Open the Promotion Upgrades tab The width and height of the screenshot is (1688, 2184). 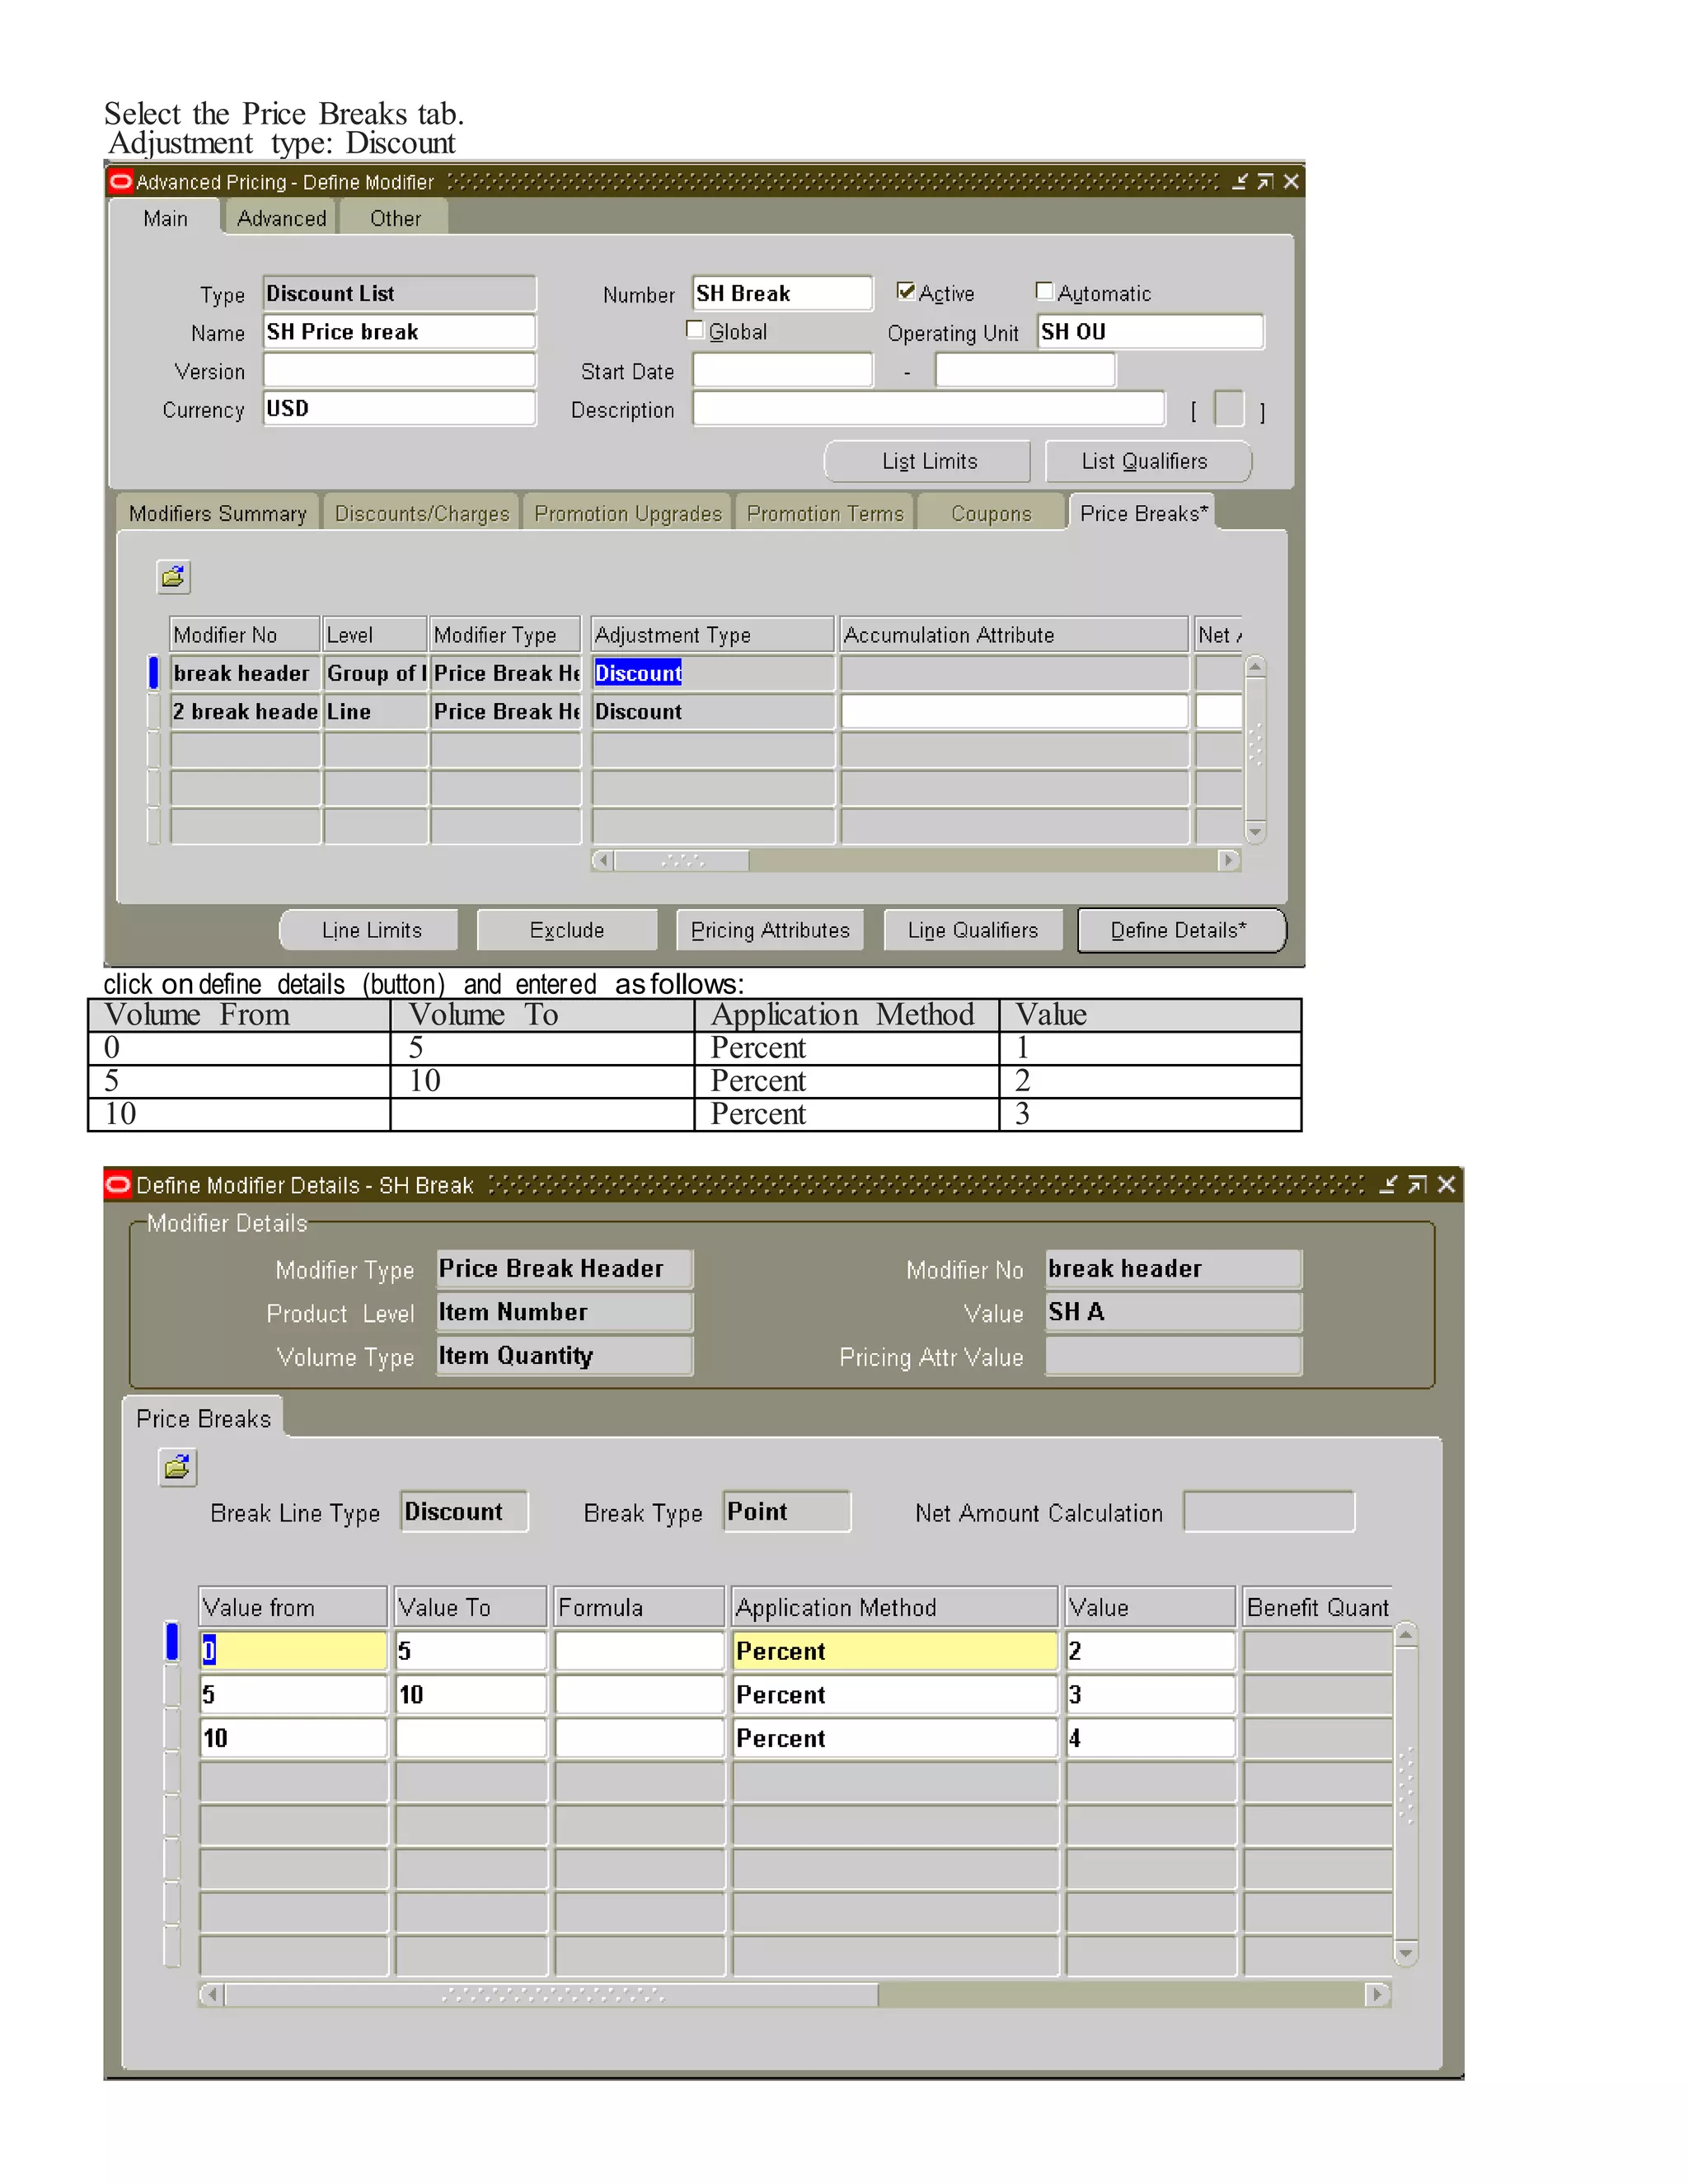(628, 513)
